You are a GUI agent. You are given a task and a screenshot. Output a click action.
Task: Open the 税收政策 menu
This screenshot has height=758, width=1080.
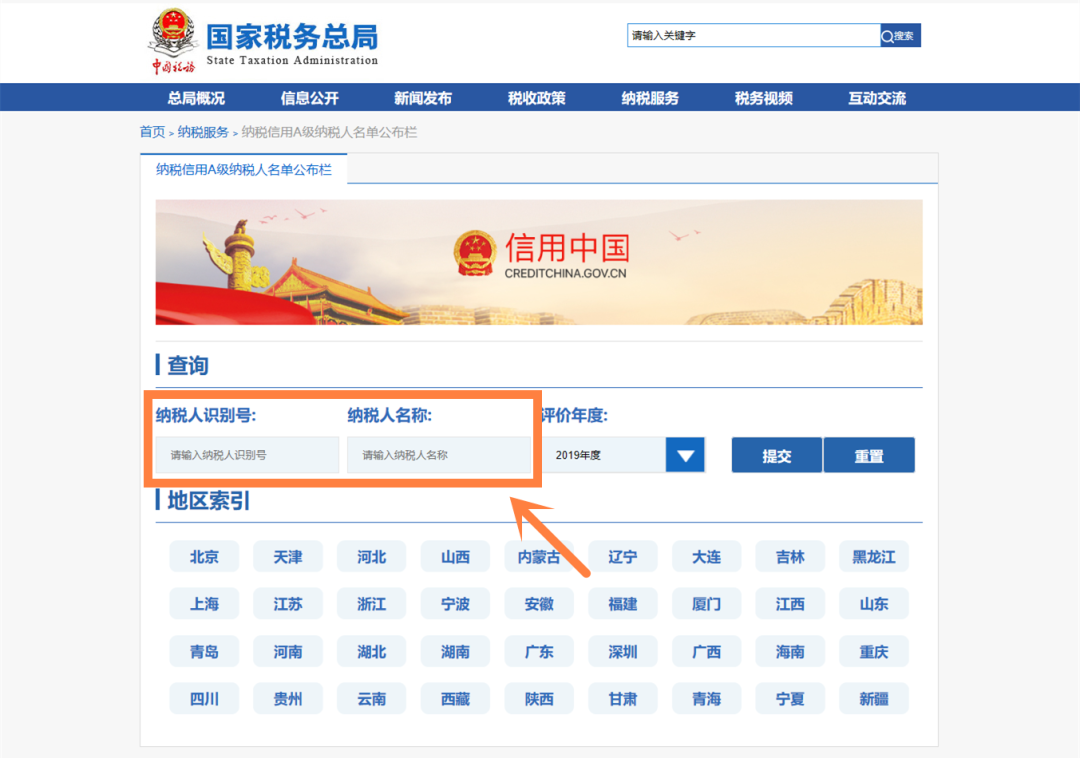[x=537, y=98]
